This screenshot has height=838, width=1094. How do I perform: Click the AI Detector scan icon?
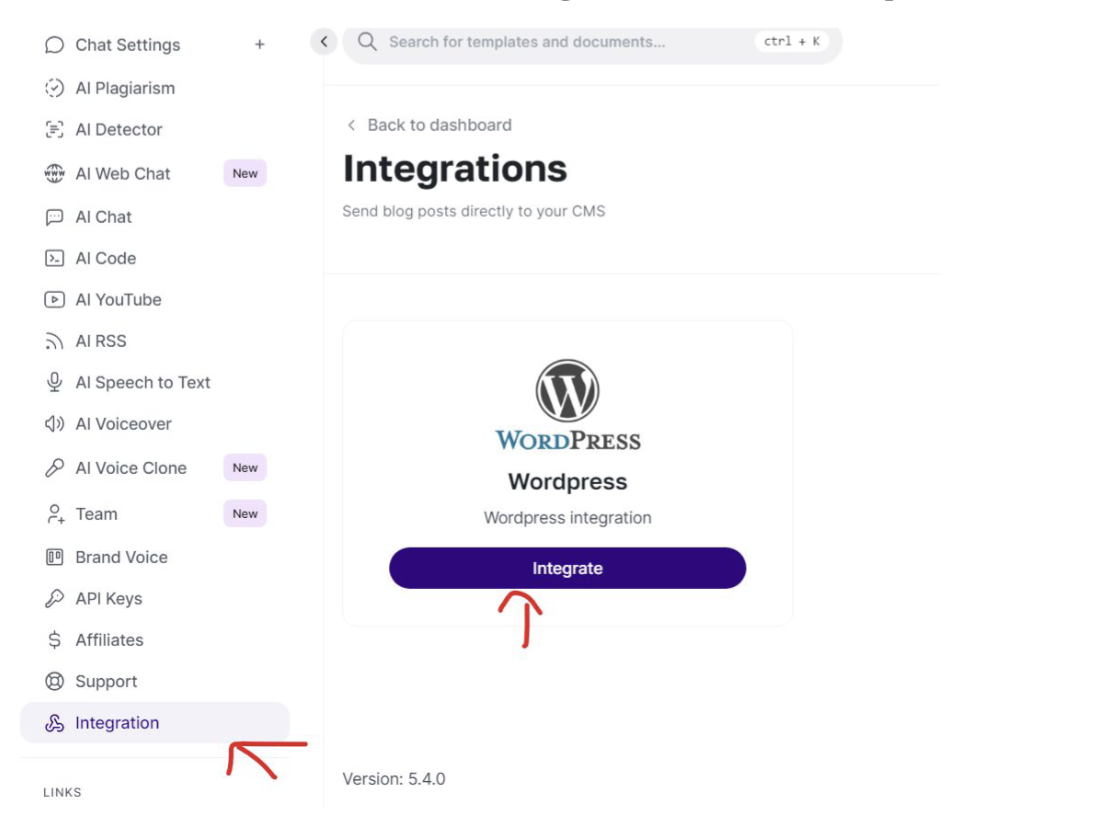[54, 130]
